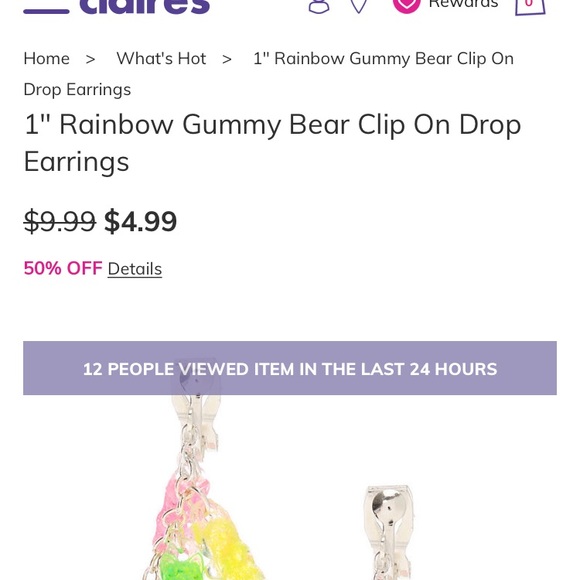Open the shopping bag cart icon
This screenshot has width=580, height=580.
click(x=530, y=7)
